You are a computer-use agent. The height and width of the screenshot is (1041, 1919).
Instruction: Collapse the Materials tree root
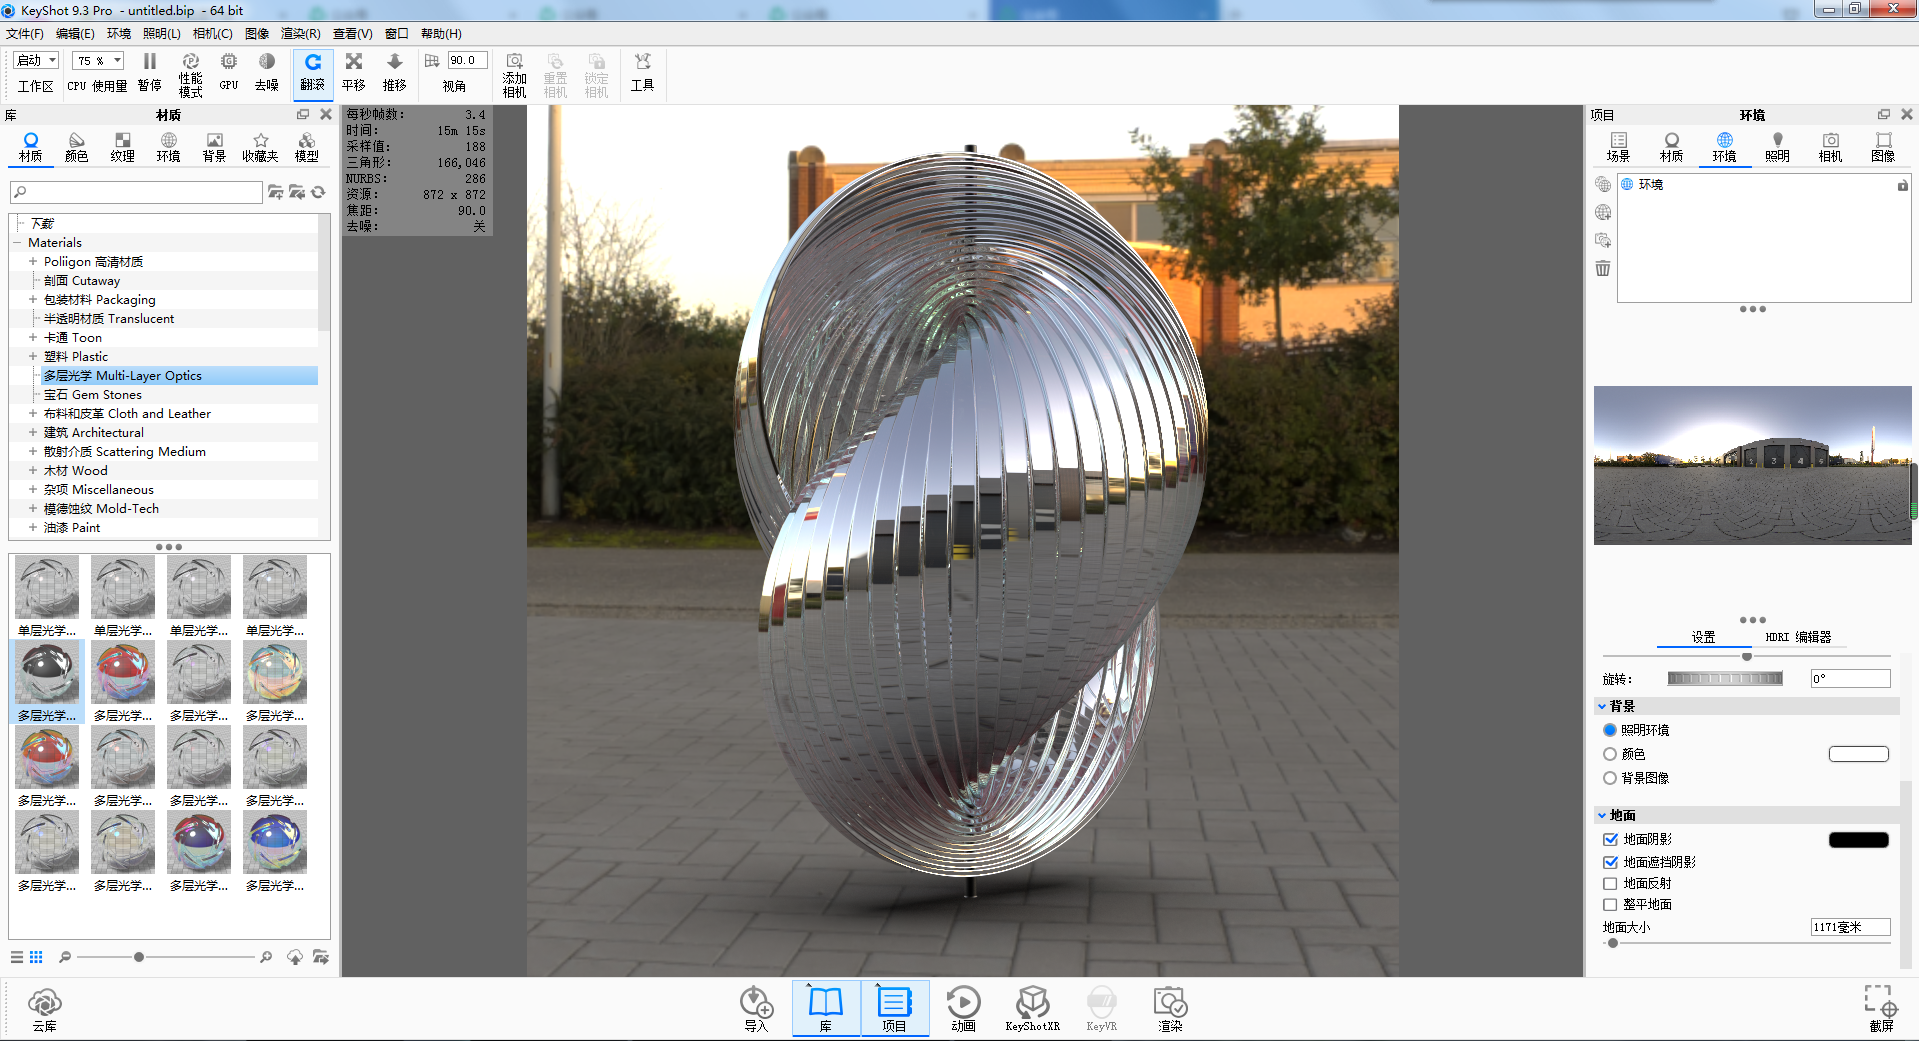pyautogui.click(x=17, y=243)
